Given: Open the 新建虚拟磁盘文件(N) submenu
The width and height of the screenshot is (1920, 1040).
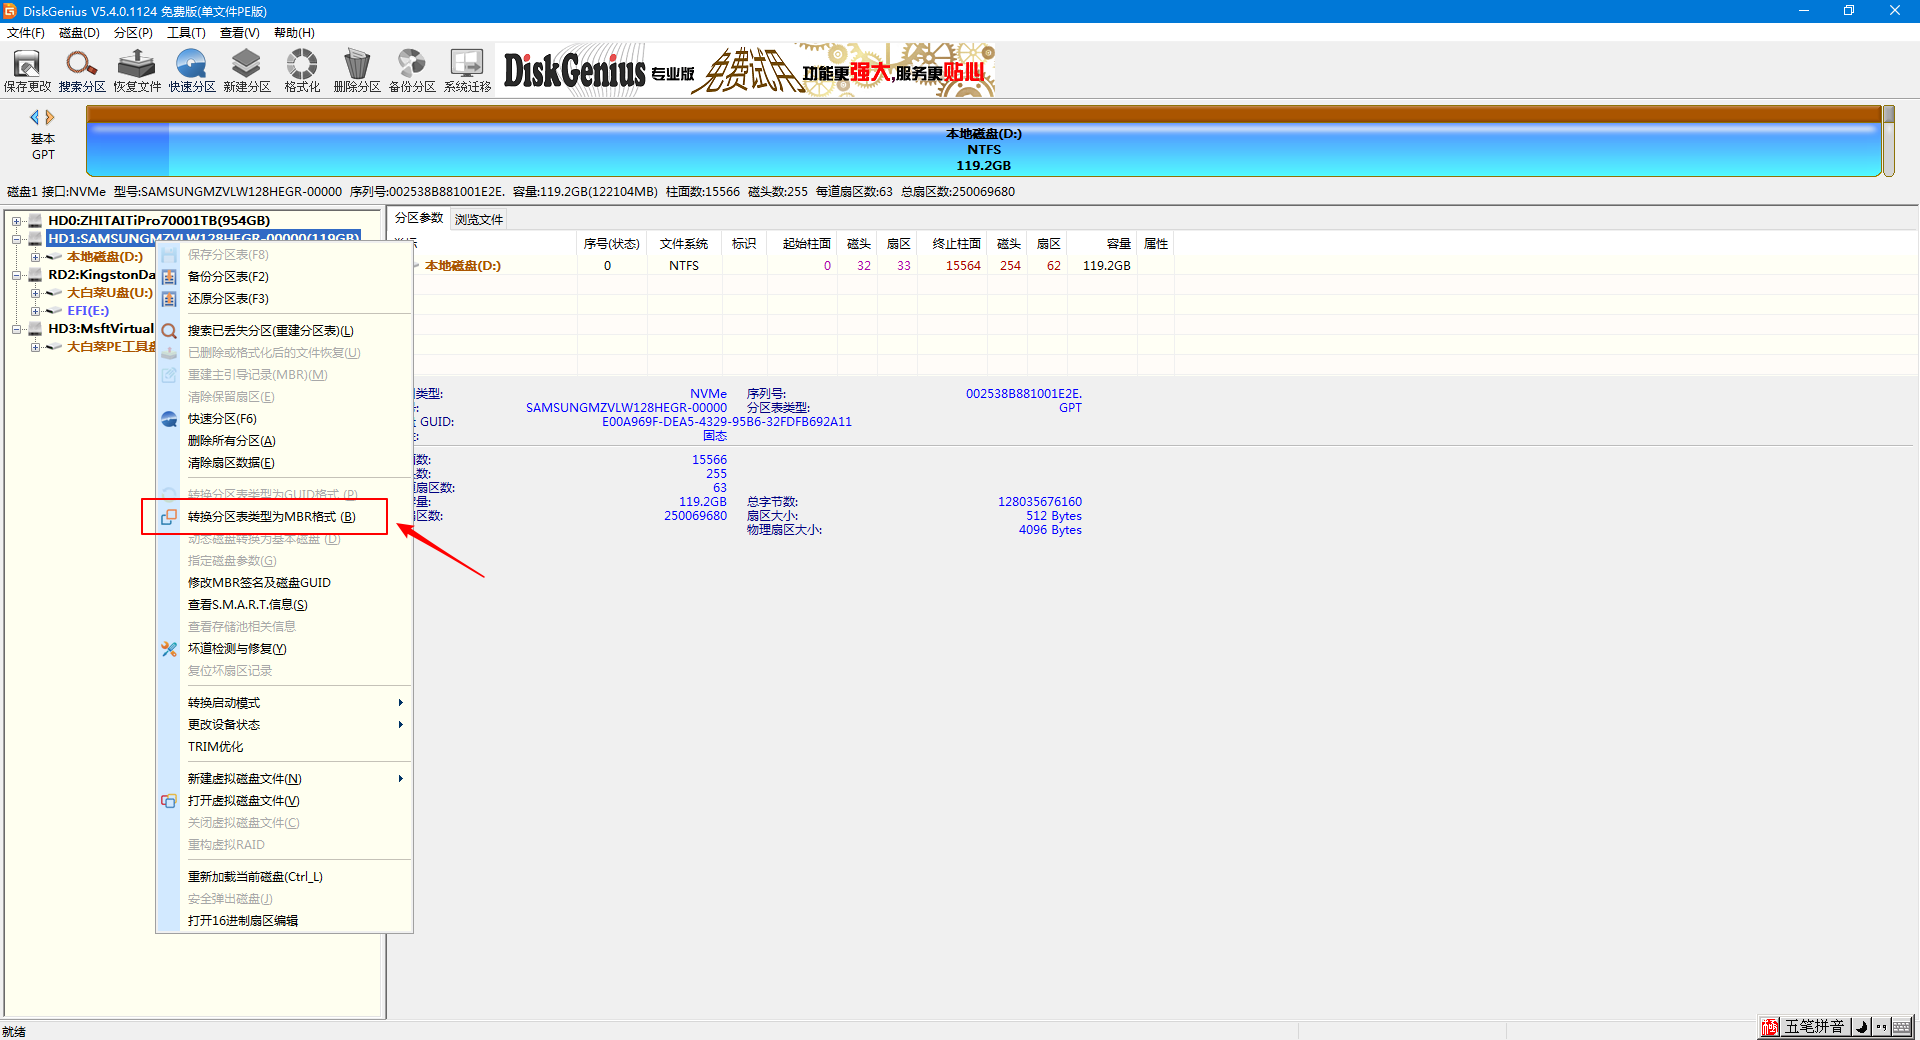Looking at the screenshot, I should pyautogui.click(x=284, y=779).
